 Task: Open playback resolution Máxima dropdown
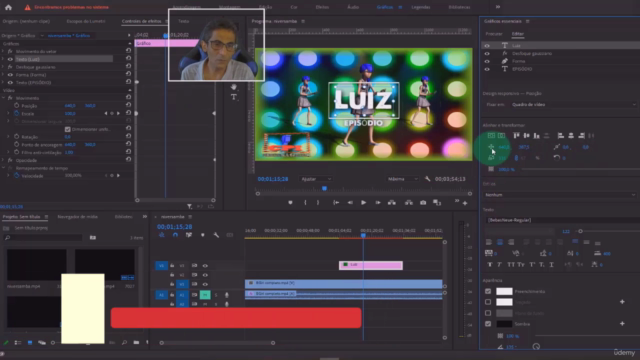click(x=402, y=179)
